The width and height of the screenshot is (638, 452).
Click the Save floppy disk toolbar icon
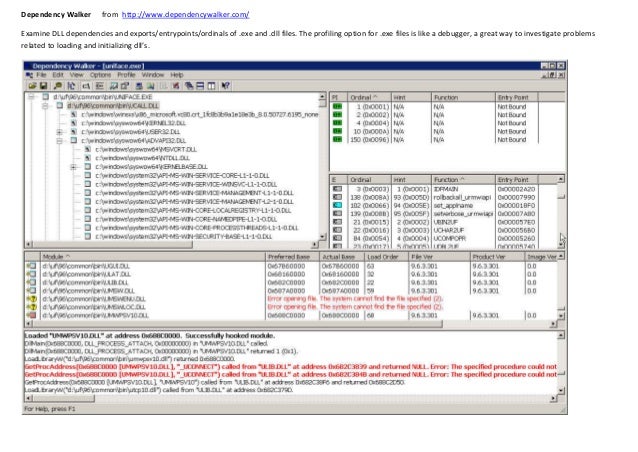44,86
